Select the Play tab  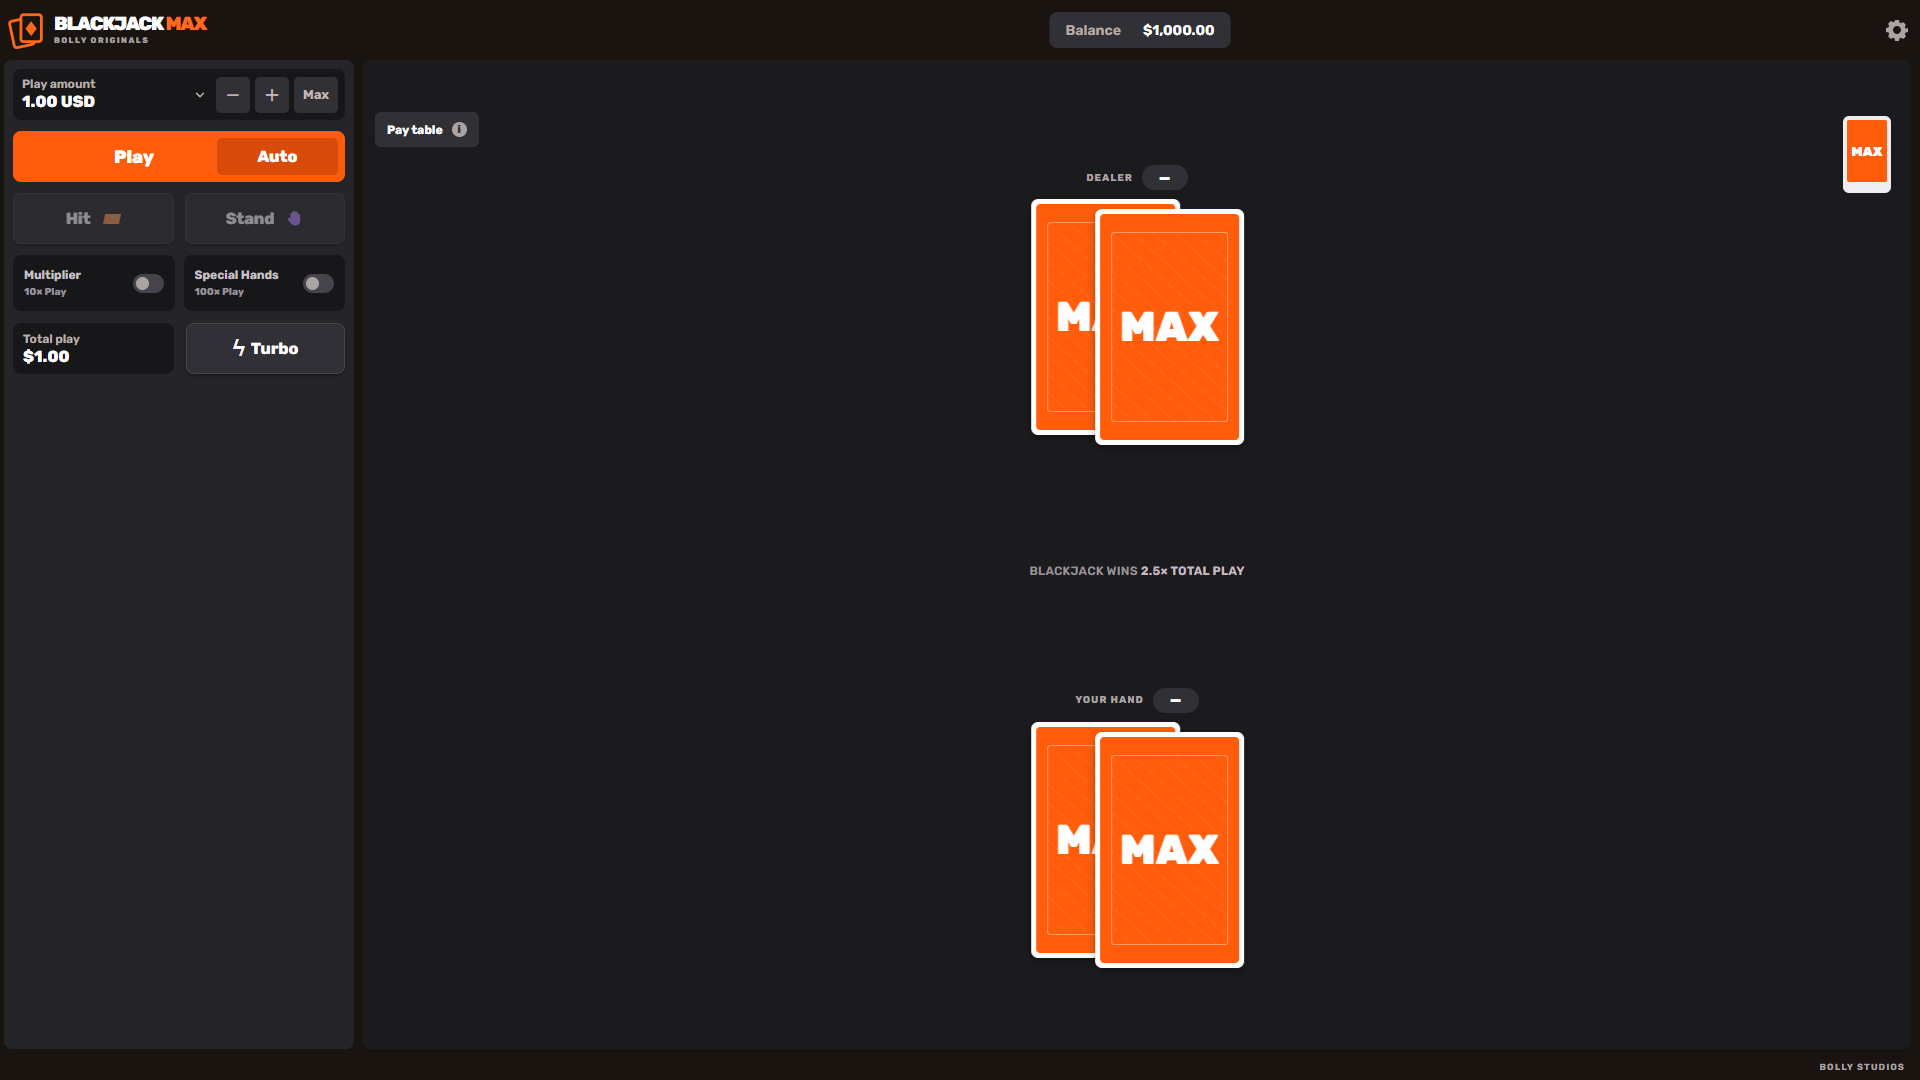(134, 157)
